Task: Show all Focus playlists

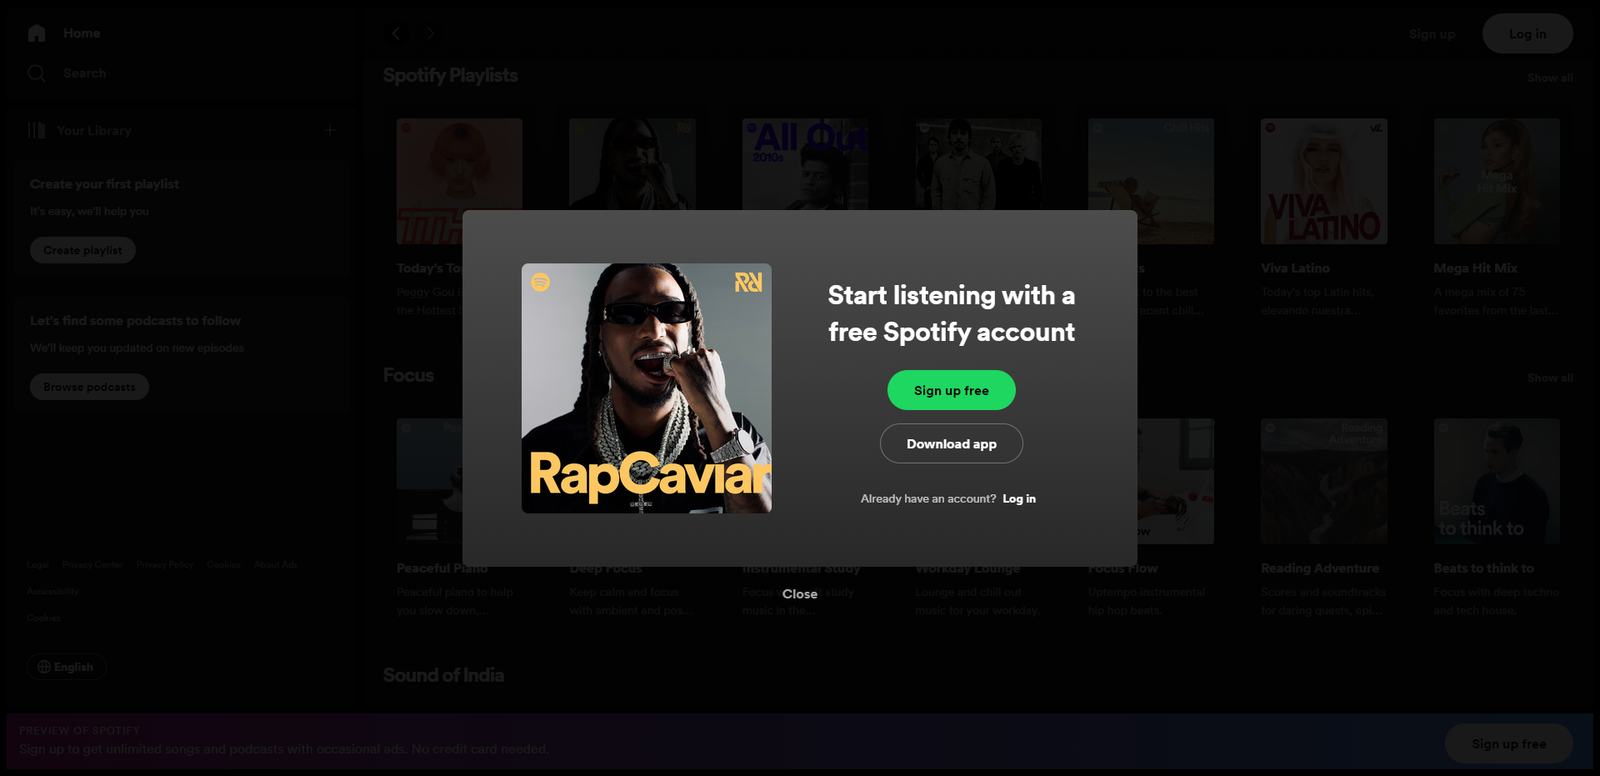Action: coord(1550,378)
